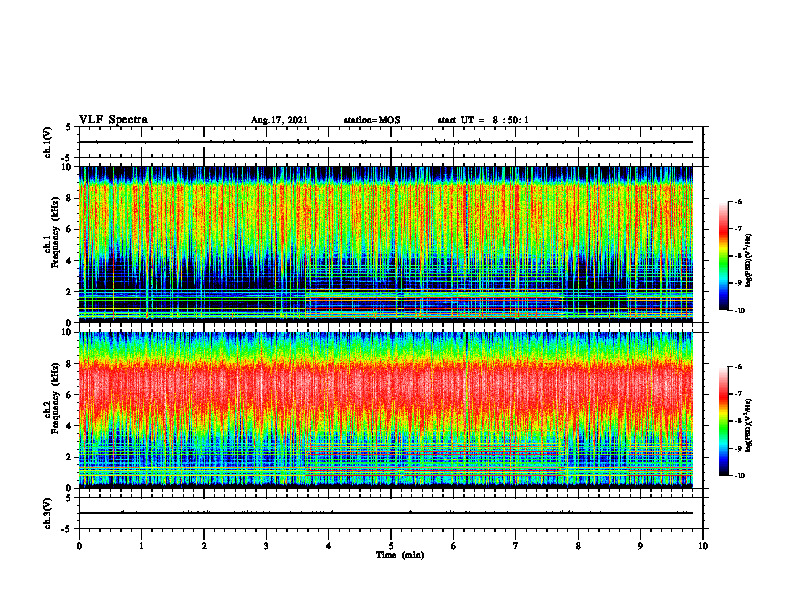Click ch.2 color bar label "-8"
This screenshot has height=612, width=792.
(738, 421)
